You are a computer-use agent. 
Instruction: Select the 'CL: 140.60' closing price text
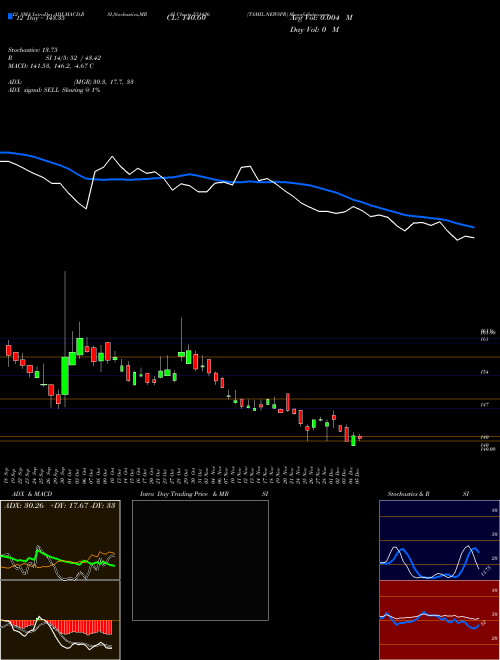coord(186,18)
